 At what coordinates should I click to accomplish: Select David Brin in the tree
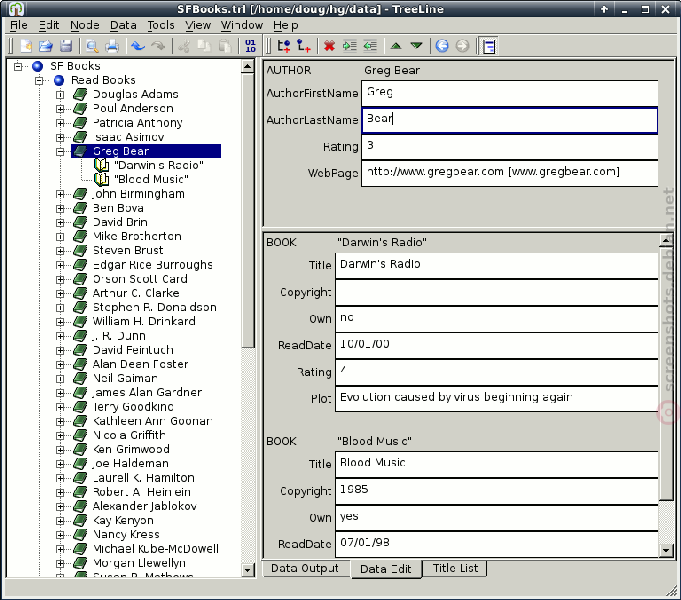(x=120, y=222)
